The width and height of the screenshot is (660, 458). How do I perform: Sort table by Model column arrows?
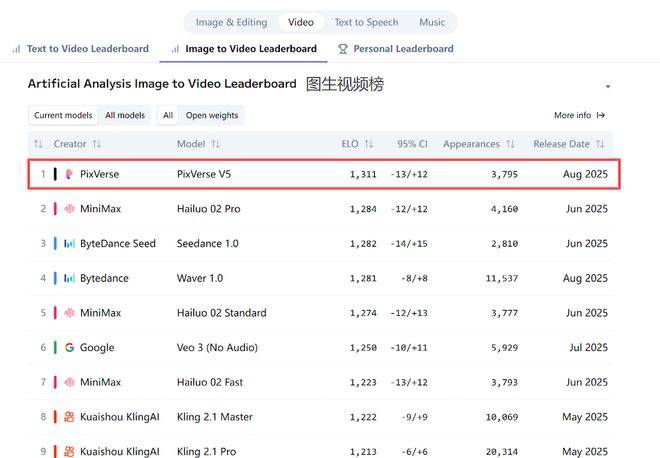(x=216, y=144)
